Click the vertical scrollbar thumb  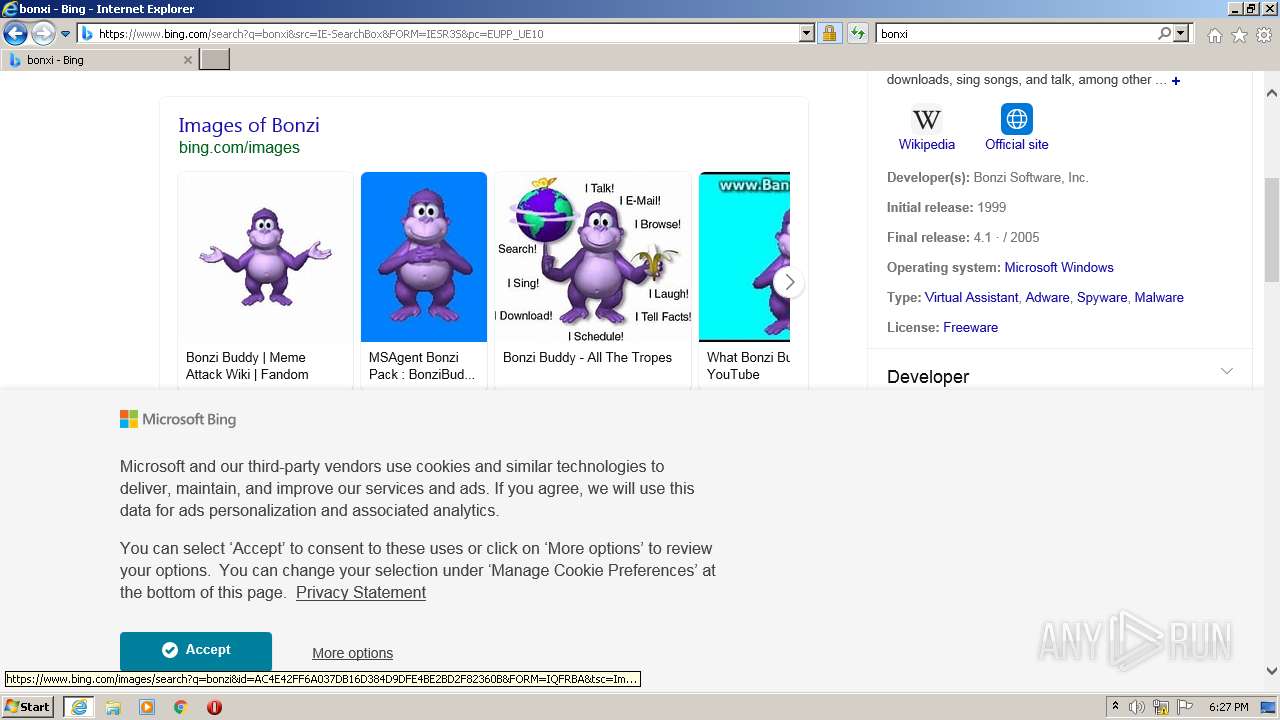1272,230
